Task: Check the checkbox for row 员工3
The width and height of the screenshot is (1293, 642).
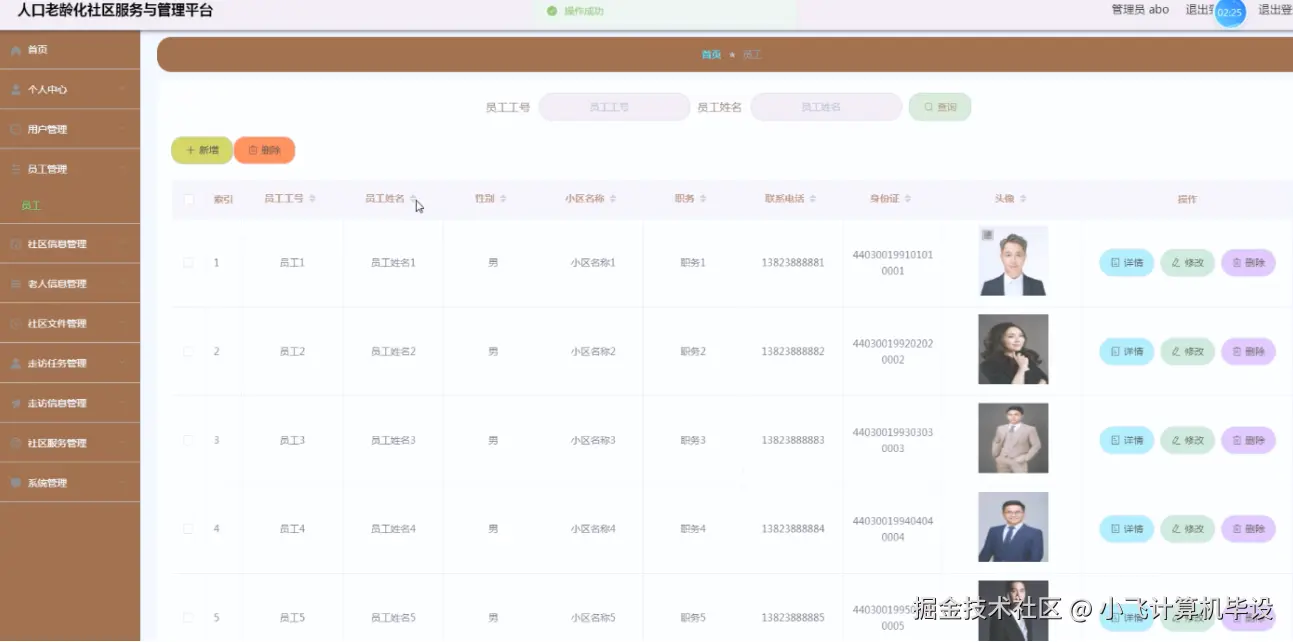Action: (x=188, y=440)
